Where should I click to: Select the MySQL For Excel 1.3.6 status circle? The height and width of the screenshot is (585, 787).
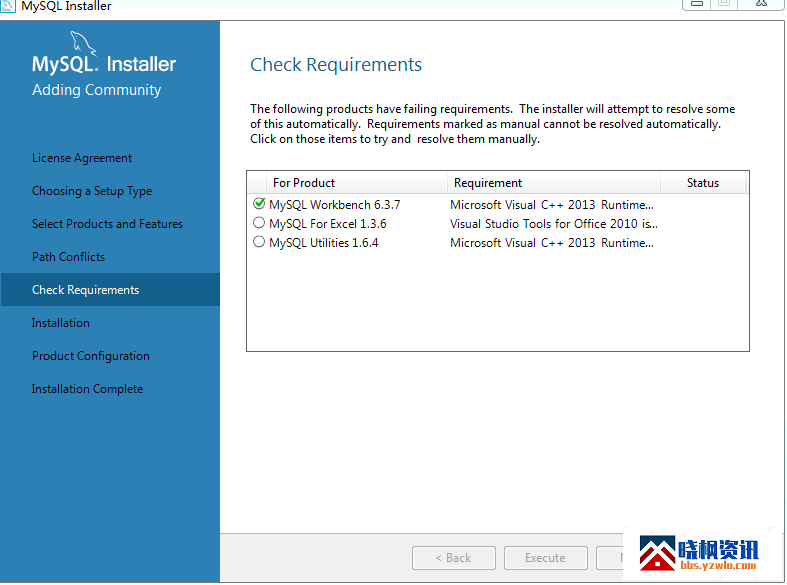click(x=259, y=223)
